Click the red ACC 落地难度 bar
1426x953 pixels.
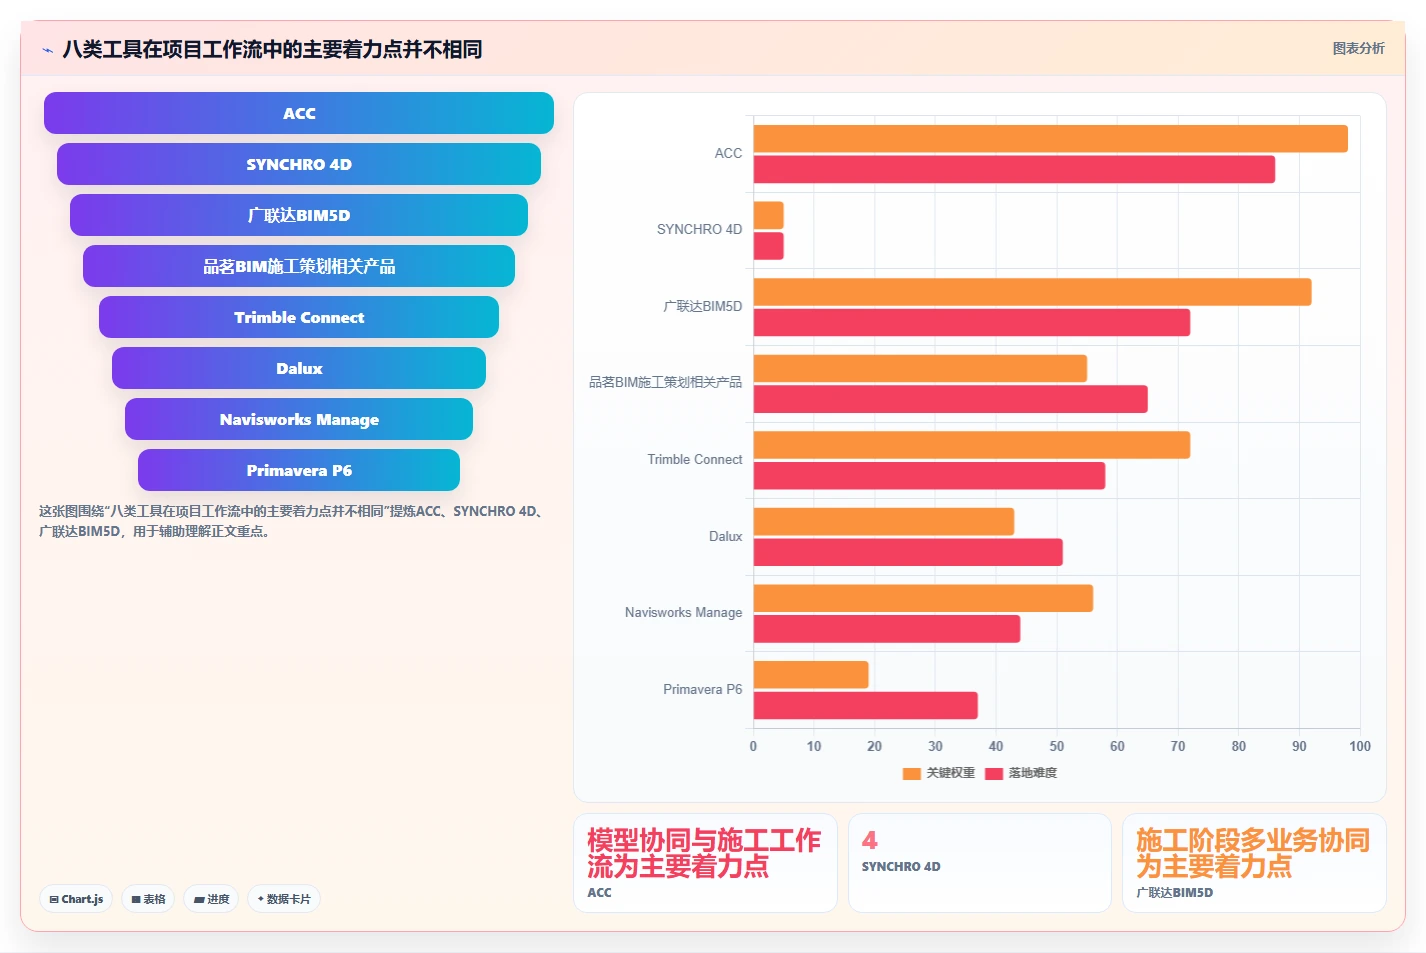(1014, 169)
